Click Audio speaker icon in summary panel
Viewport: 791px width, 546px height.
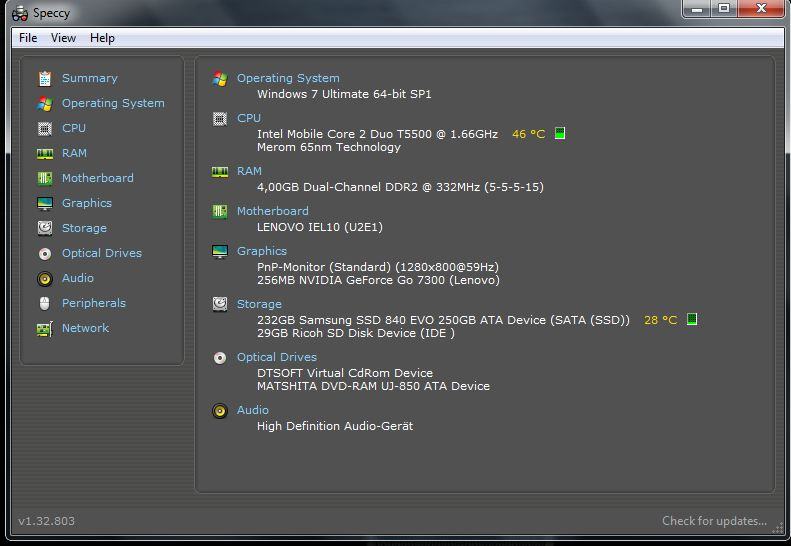pyautogui.click(x=220, y=411)
